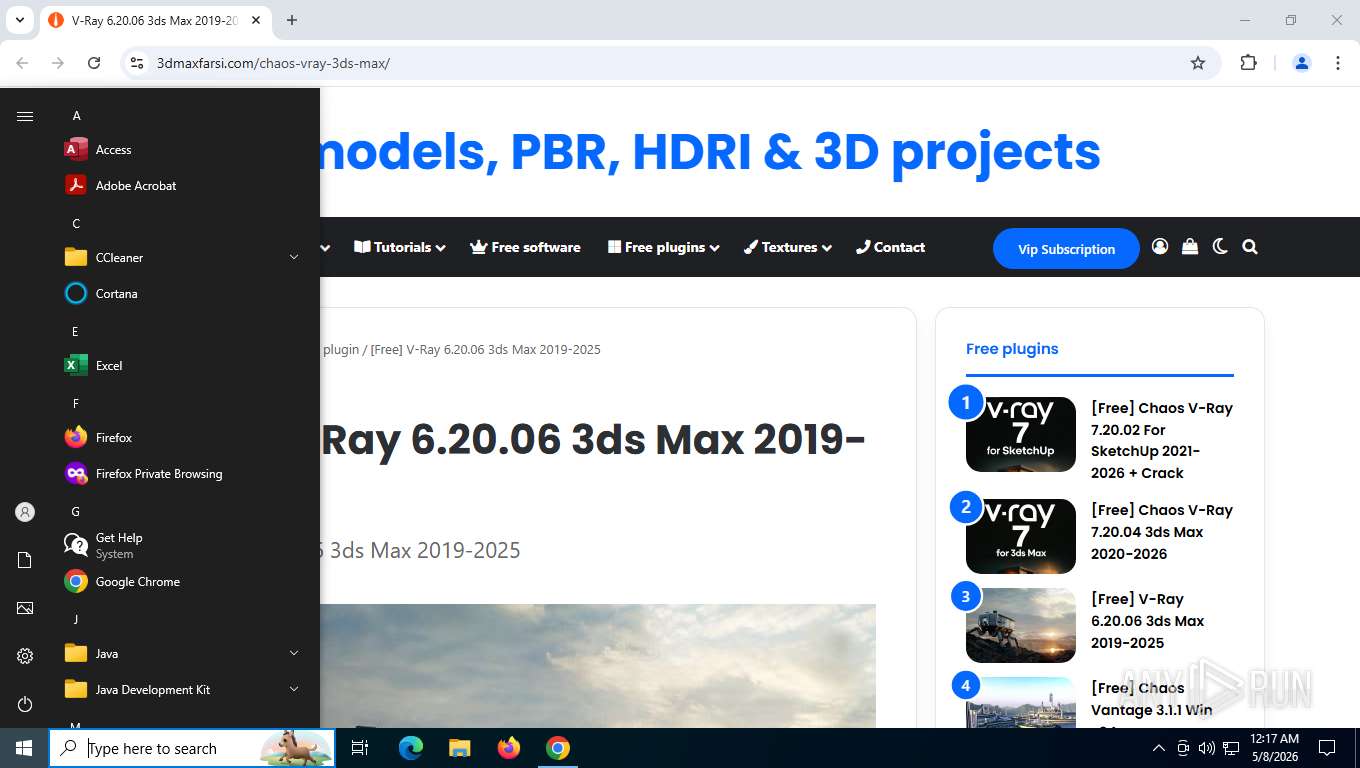Open Chrome tab search dropdown

coord(19,20)
